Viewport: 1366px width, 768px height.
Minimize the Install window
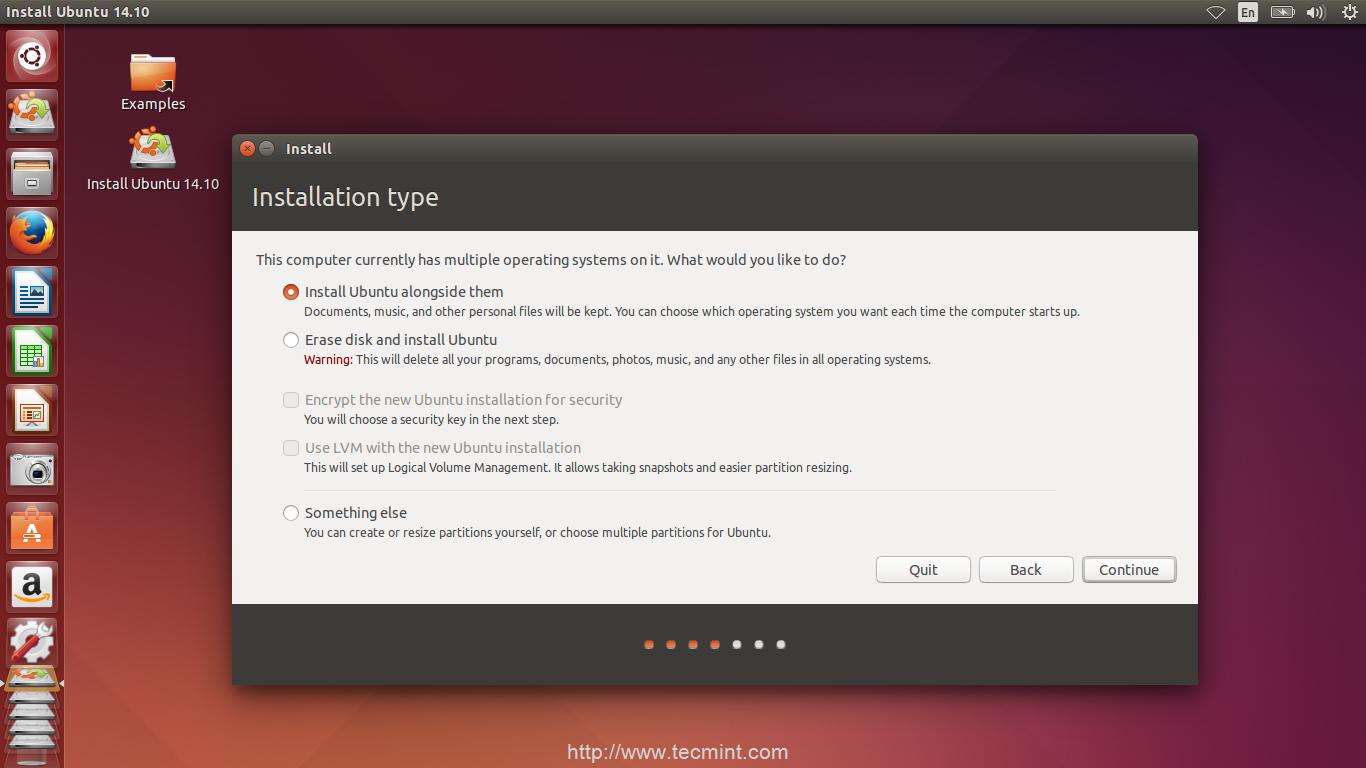click(266, 148)
